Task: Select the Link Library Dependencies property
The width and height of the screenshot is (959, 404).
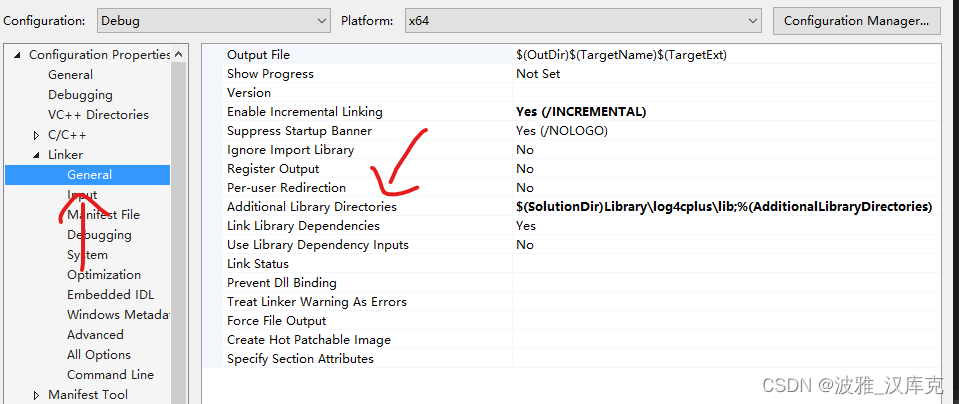Action: (303, 226)
